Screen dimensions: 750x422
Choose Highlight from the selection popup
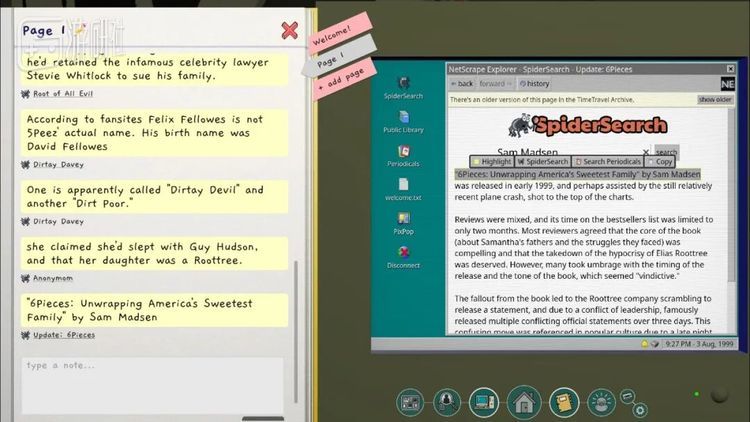point(492,161)
